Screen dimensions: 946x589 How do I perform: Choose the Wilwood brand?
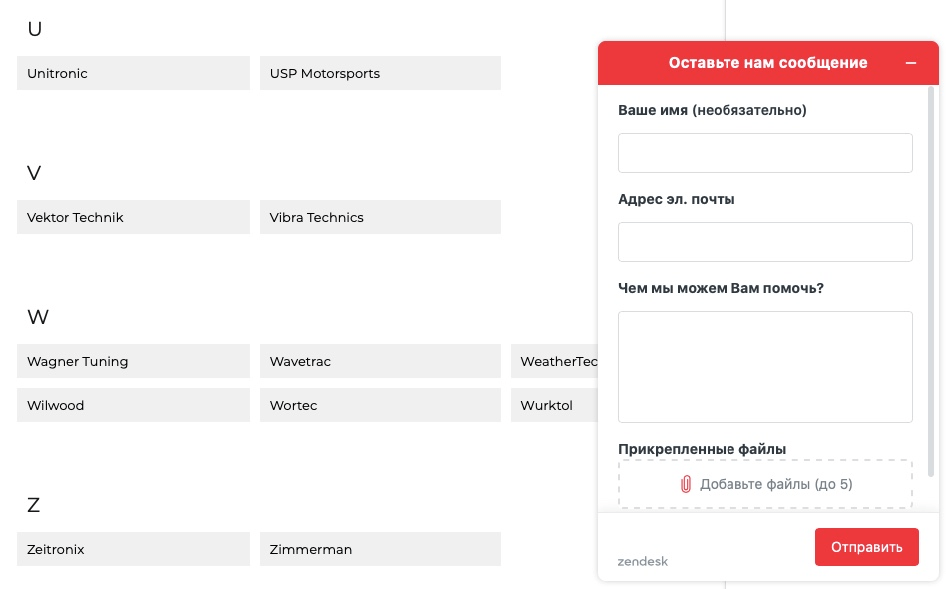tap(133, 405)
